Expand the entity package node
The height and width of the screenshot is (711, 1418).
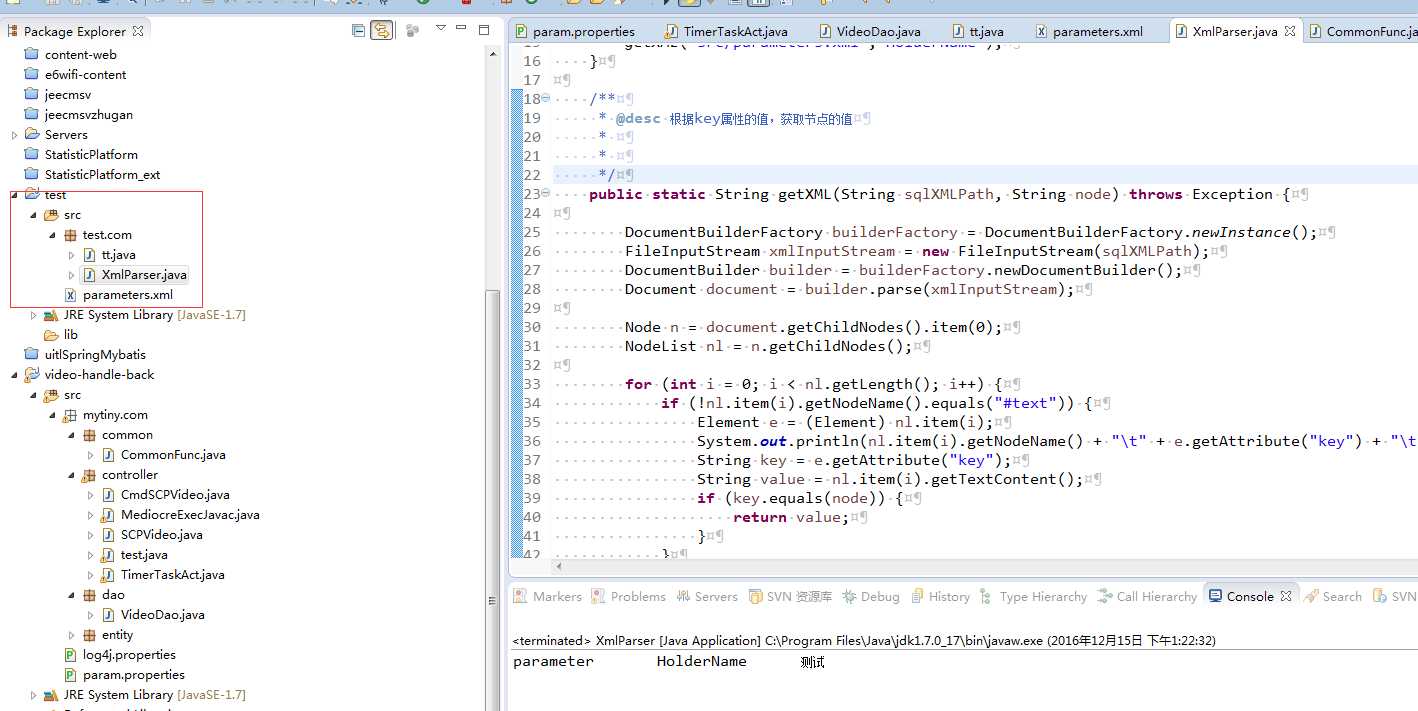71,635
